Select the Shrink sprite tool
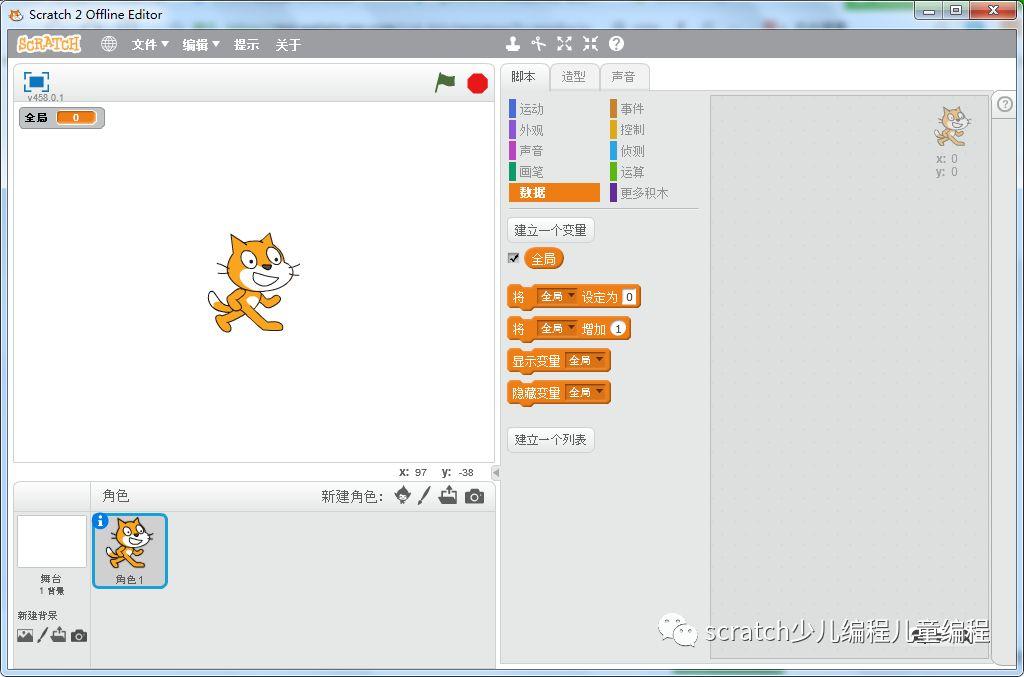Image resolution: width=1024 pixels, height=677 pixels. coord(590,44)
